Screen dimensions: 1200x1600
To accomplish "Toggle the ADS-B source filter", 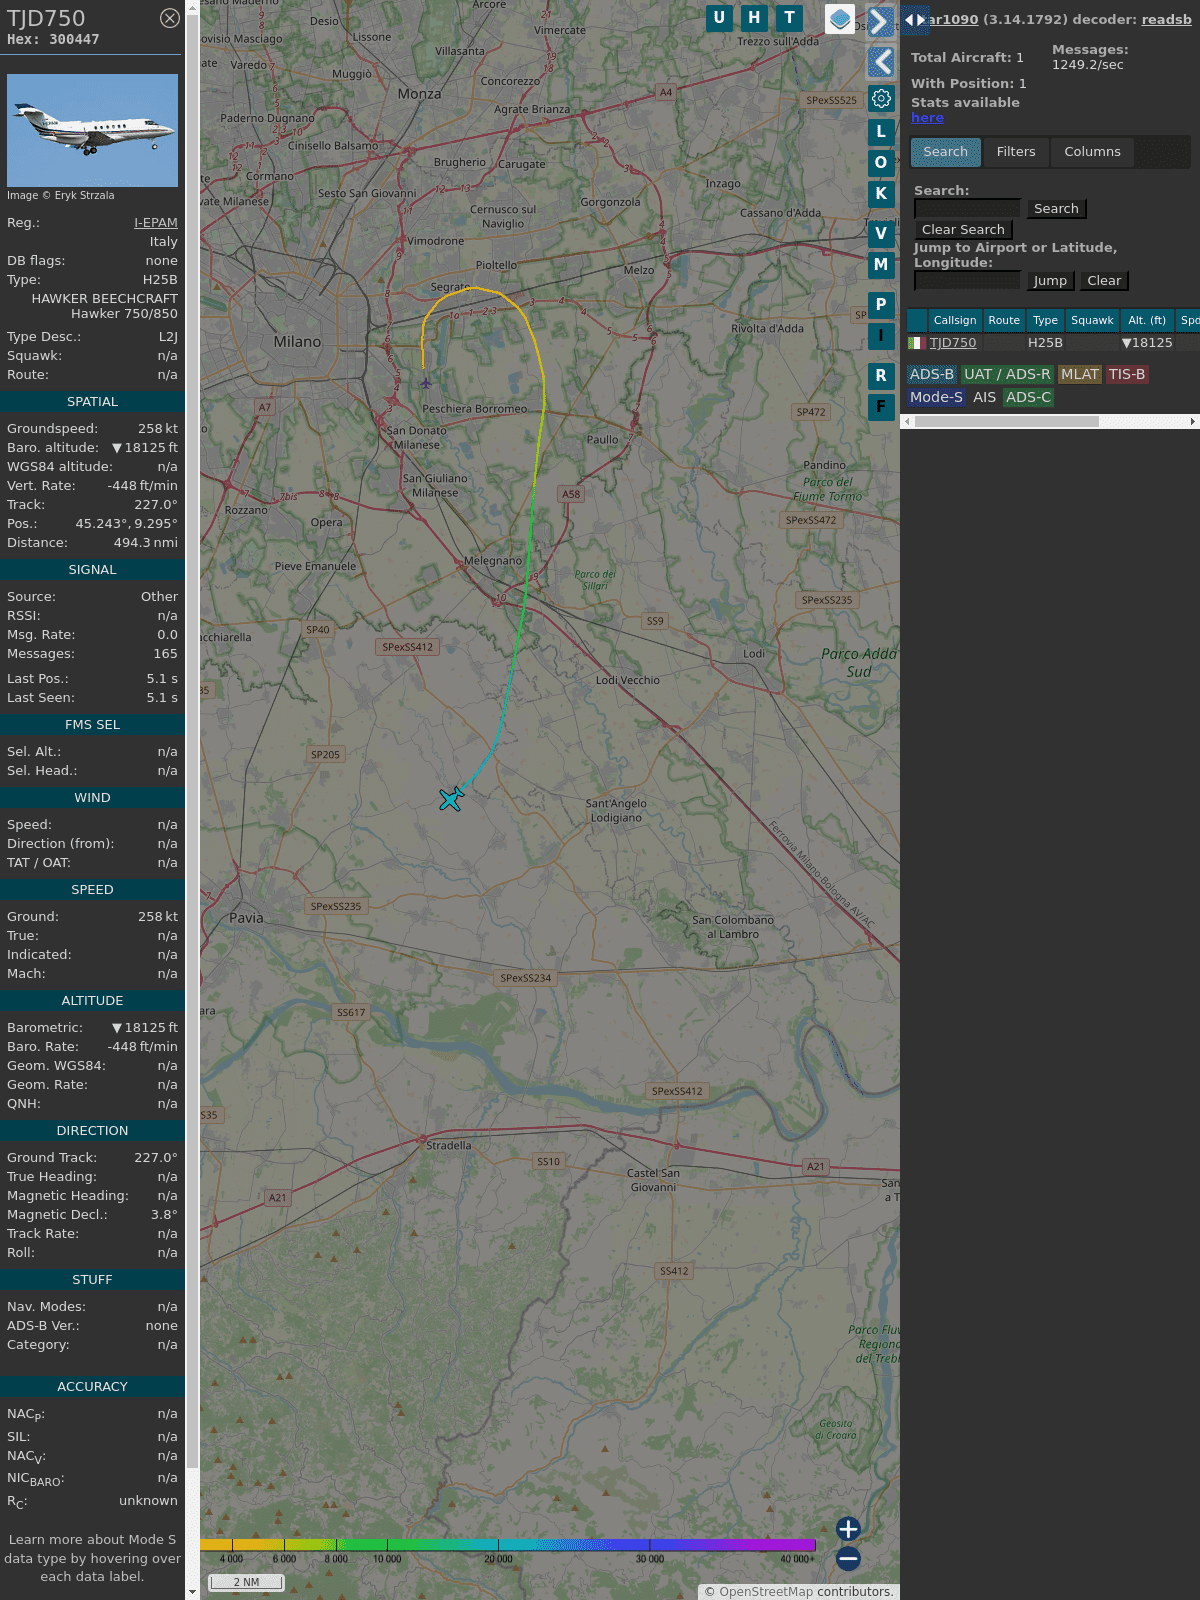I will pos(931,374).
